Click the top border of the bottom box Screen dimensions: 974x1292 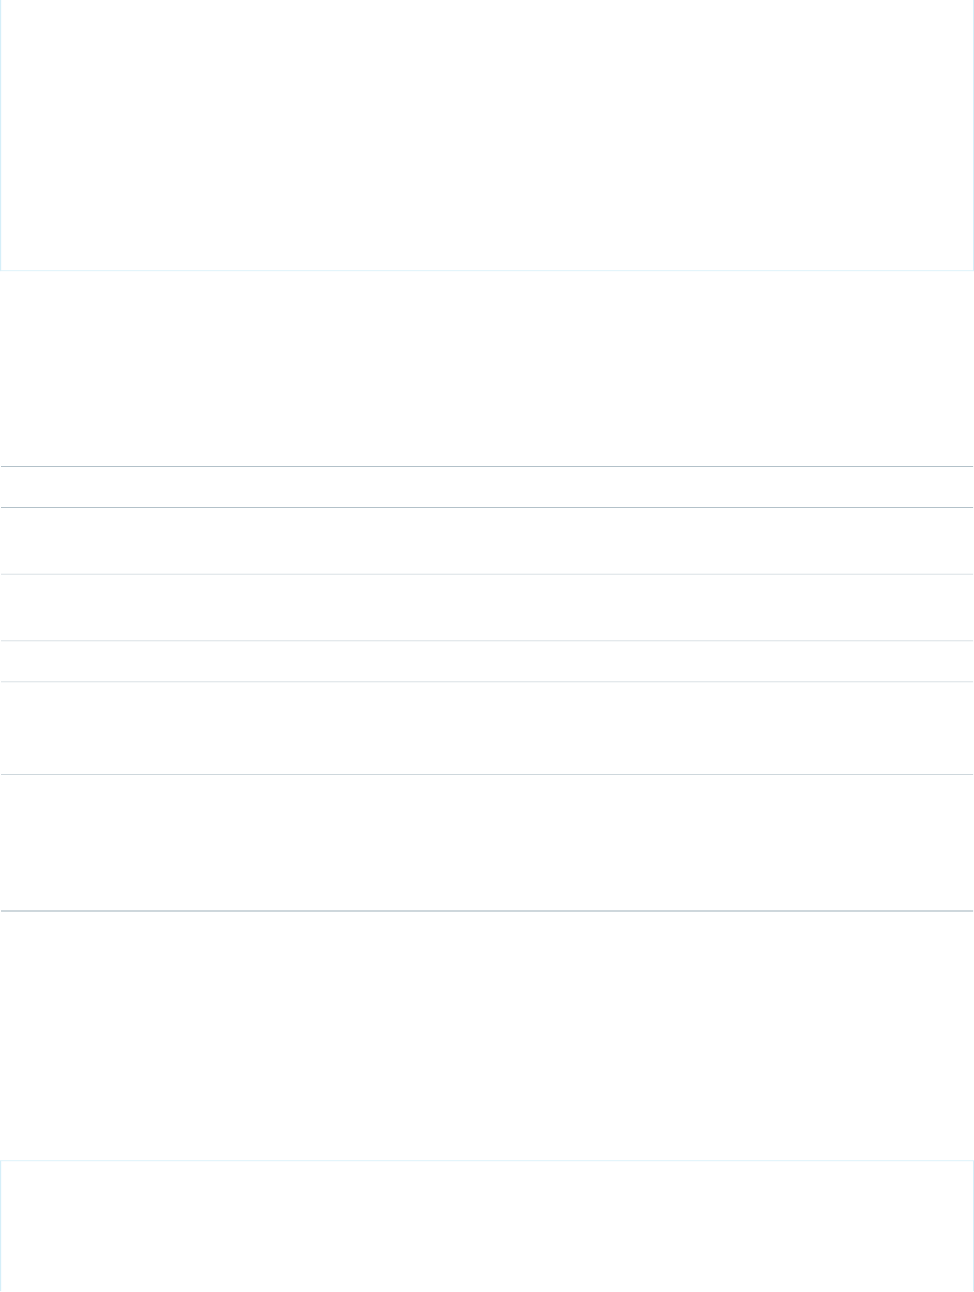487,1160
